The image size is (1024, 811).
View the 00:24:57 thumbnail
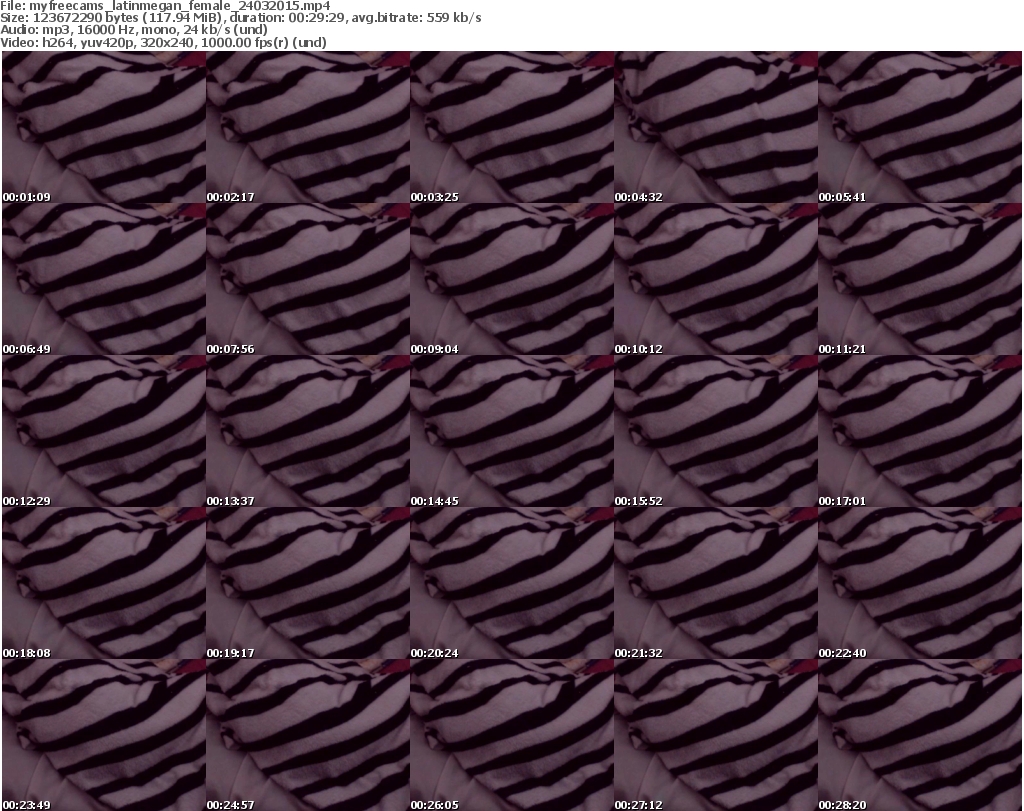click(308, 735)
